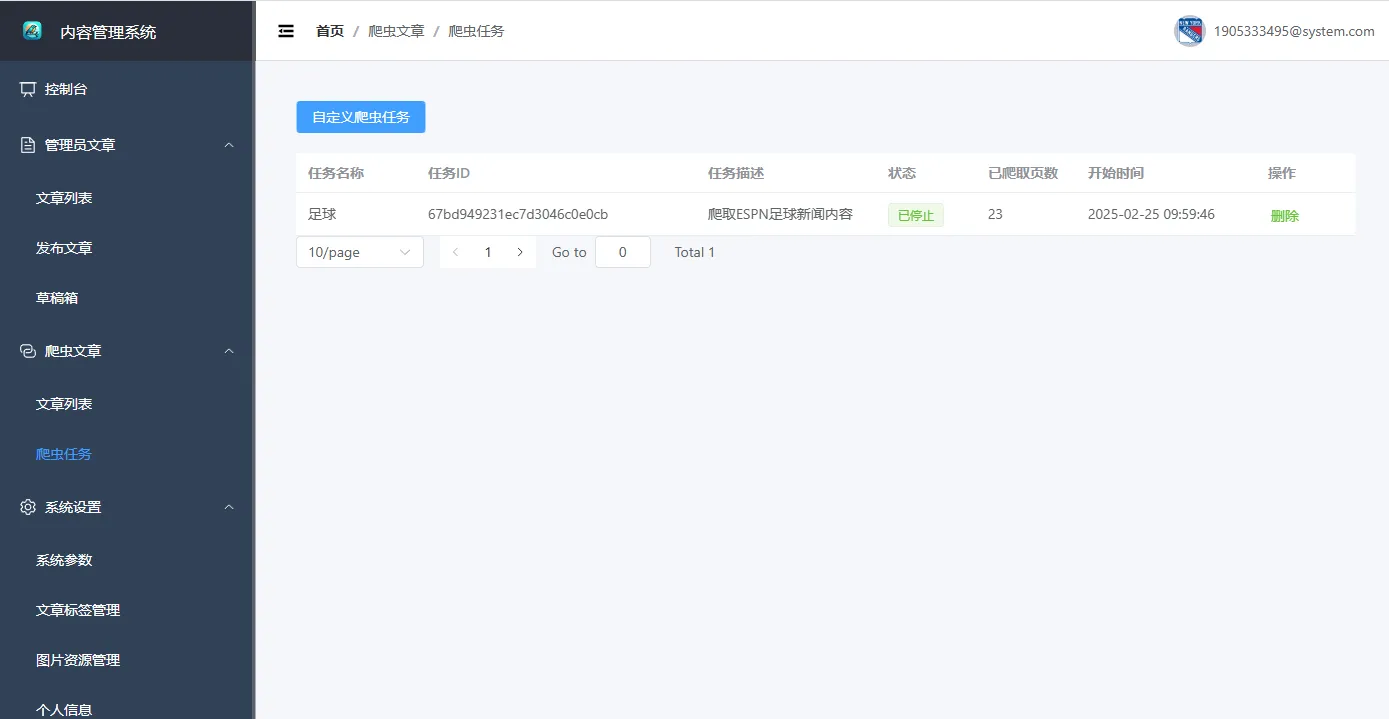The image size is (1389, 719).
Task: Click 首页 in the breadcrumb
Action: 330,31
